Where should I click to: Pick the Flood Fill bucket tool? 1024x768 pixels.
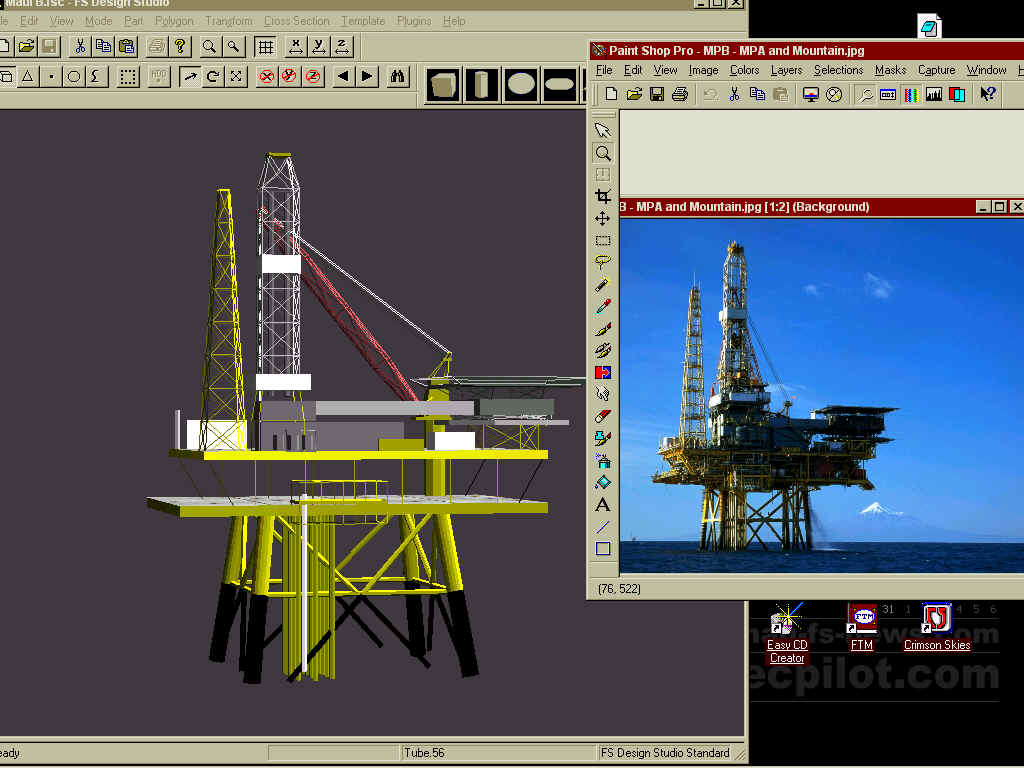pos(603,483)
